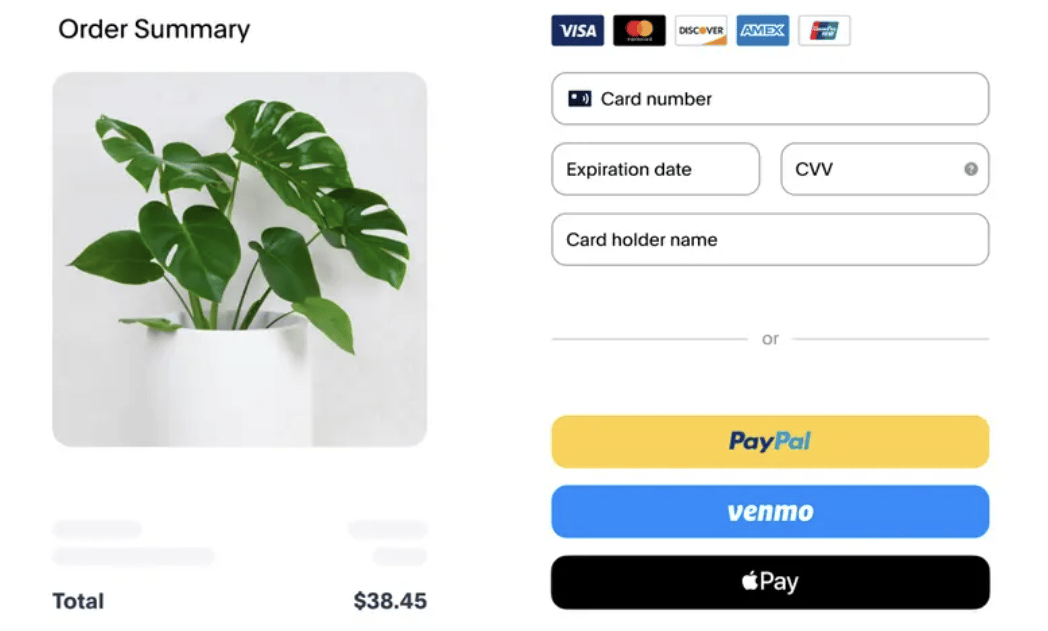Viewport: 1048px width, 631px height.
Task: Pay with the yellow PayPal button
Action: (770, 442)
